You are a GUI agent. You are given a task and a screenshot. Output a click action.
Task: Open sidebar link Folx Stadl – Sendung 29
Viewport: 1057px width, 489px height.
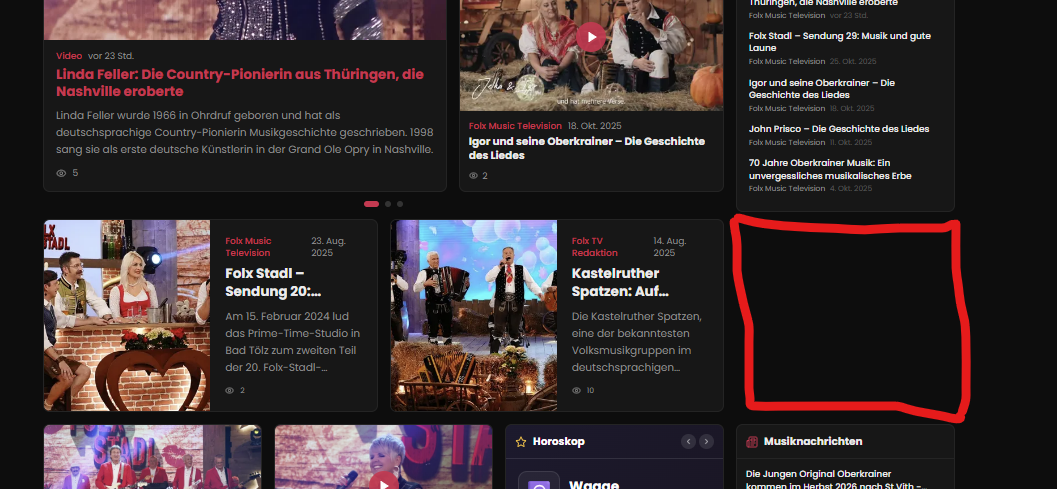tap(839, 42)
